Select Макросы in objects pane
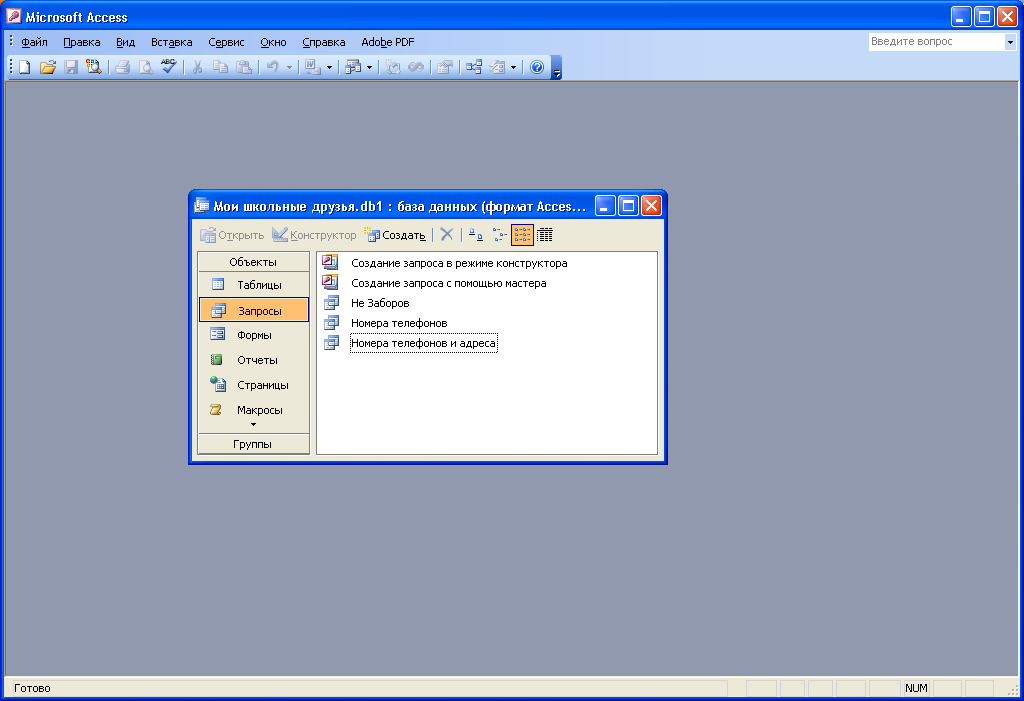 pyautogui.click(x=253, y=410)
